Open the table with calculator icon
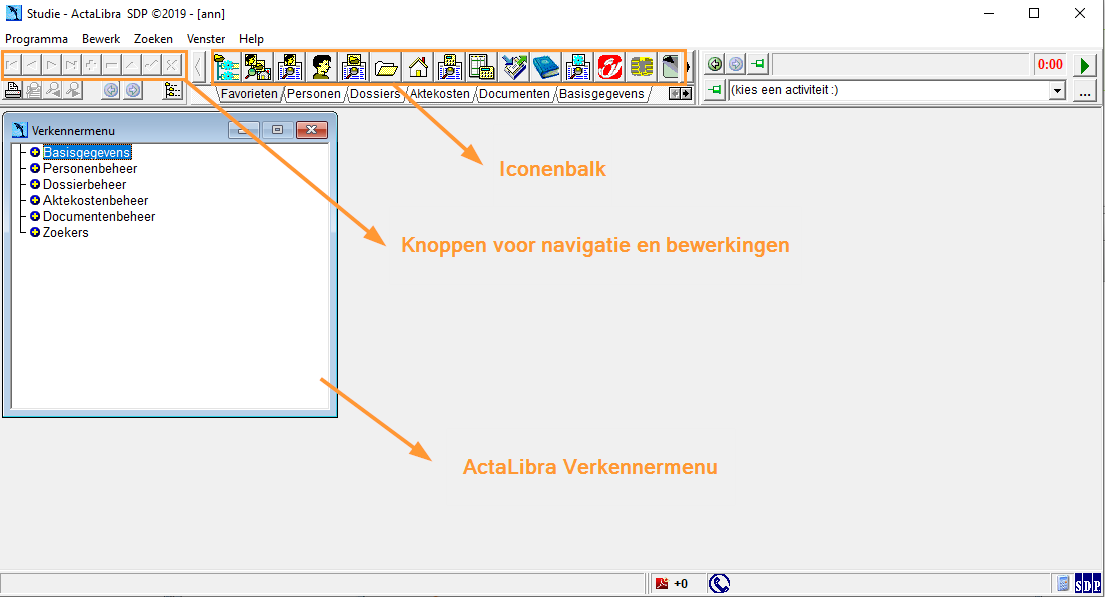The height and width of the screenshot is (597, 1105). (482, 68)
